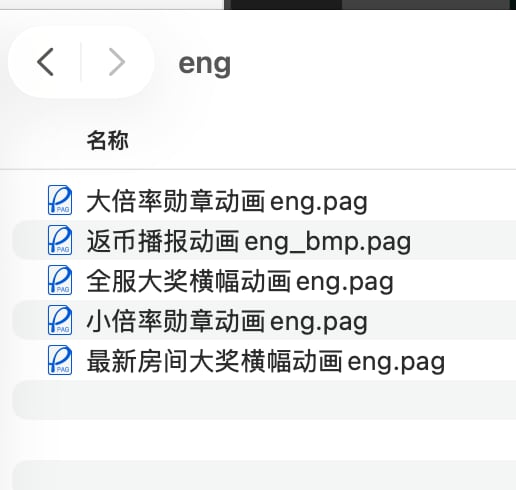Screen dimensions: 516x490
Task: Select file name 最新房间大奖横幅动画 eng.pag
Action: (x=266, y=361)
